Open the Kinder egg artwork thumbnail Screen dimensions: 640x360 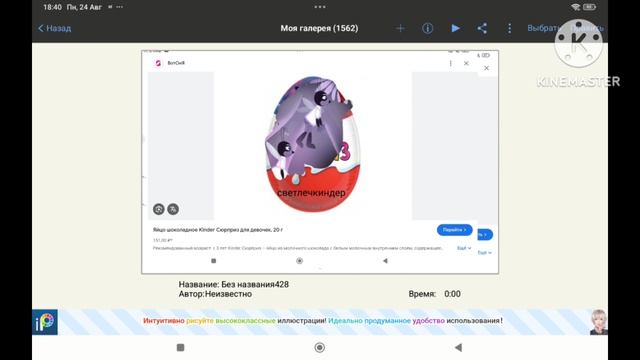(320, 162)
